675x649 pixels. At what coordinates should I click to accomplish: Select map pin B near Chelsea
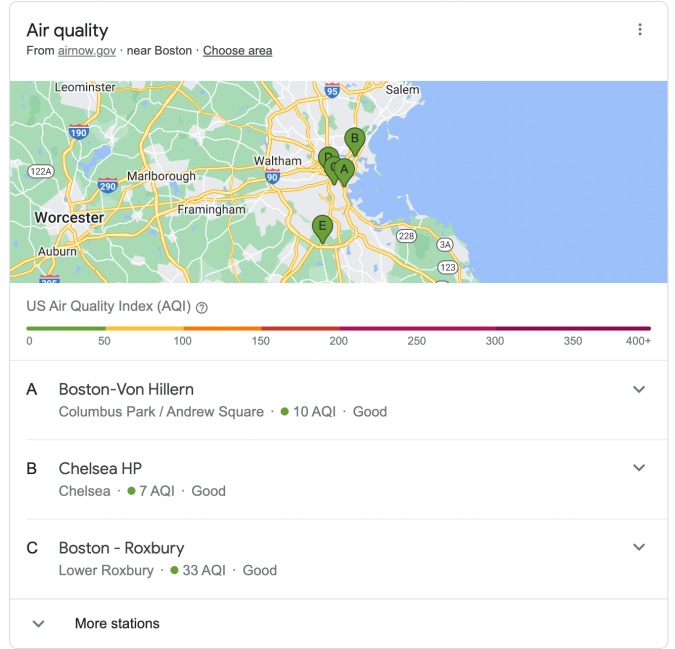click(x=355, y=141)
